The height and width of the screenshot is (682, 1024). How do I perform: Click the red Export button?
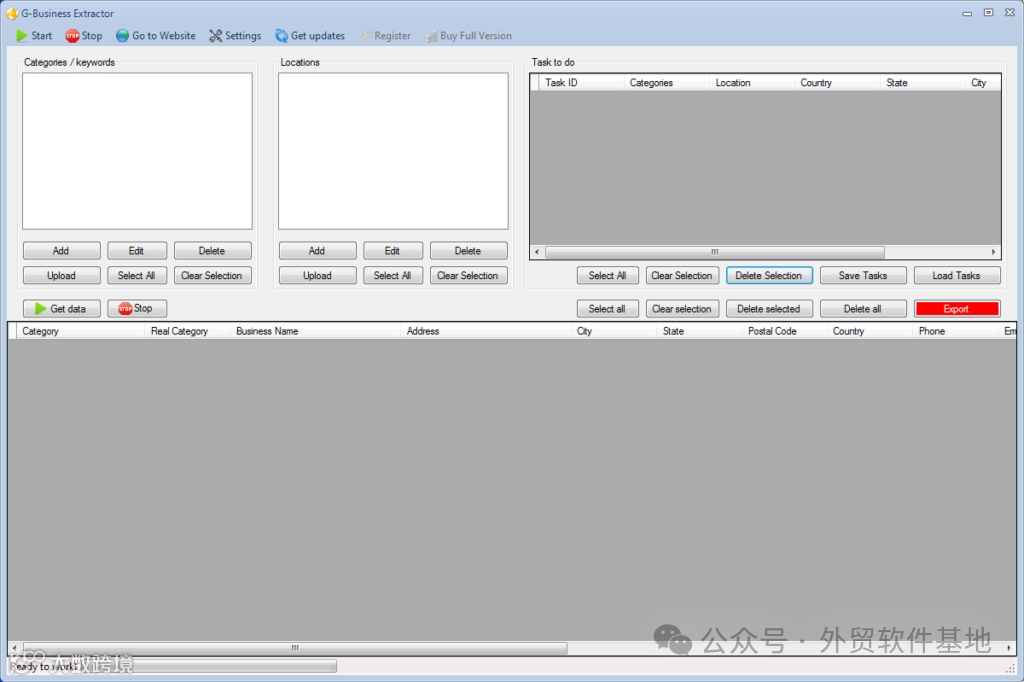click(957, 309)
